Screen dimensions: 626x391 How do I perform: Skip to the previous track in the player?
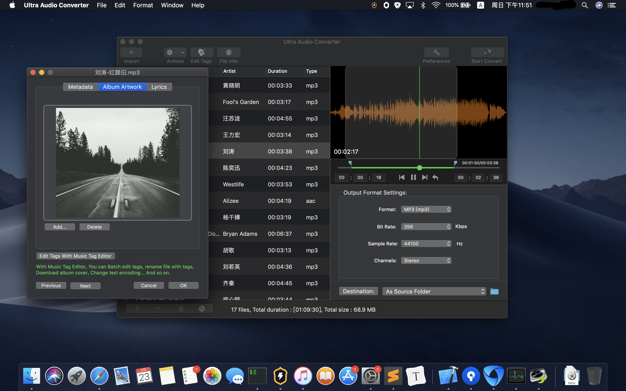click(402, 177)
